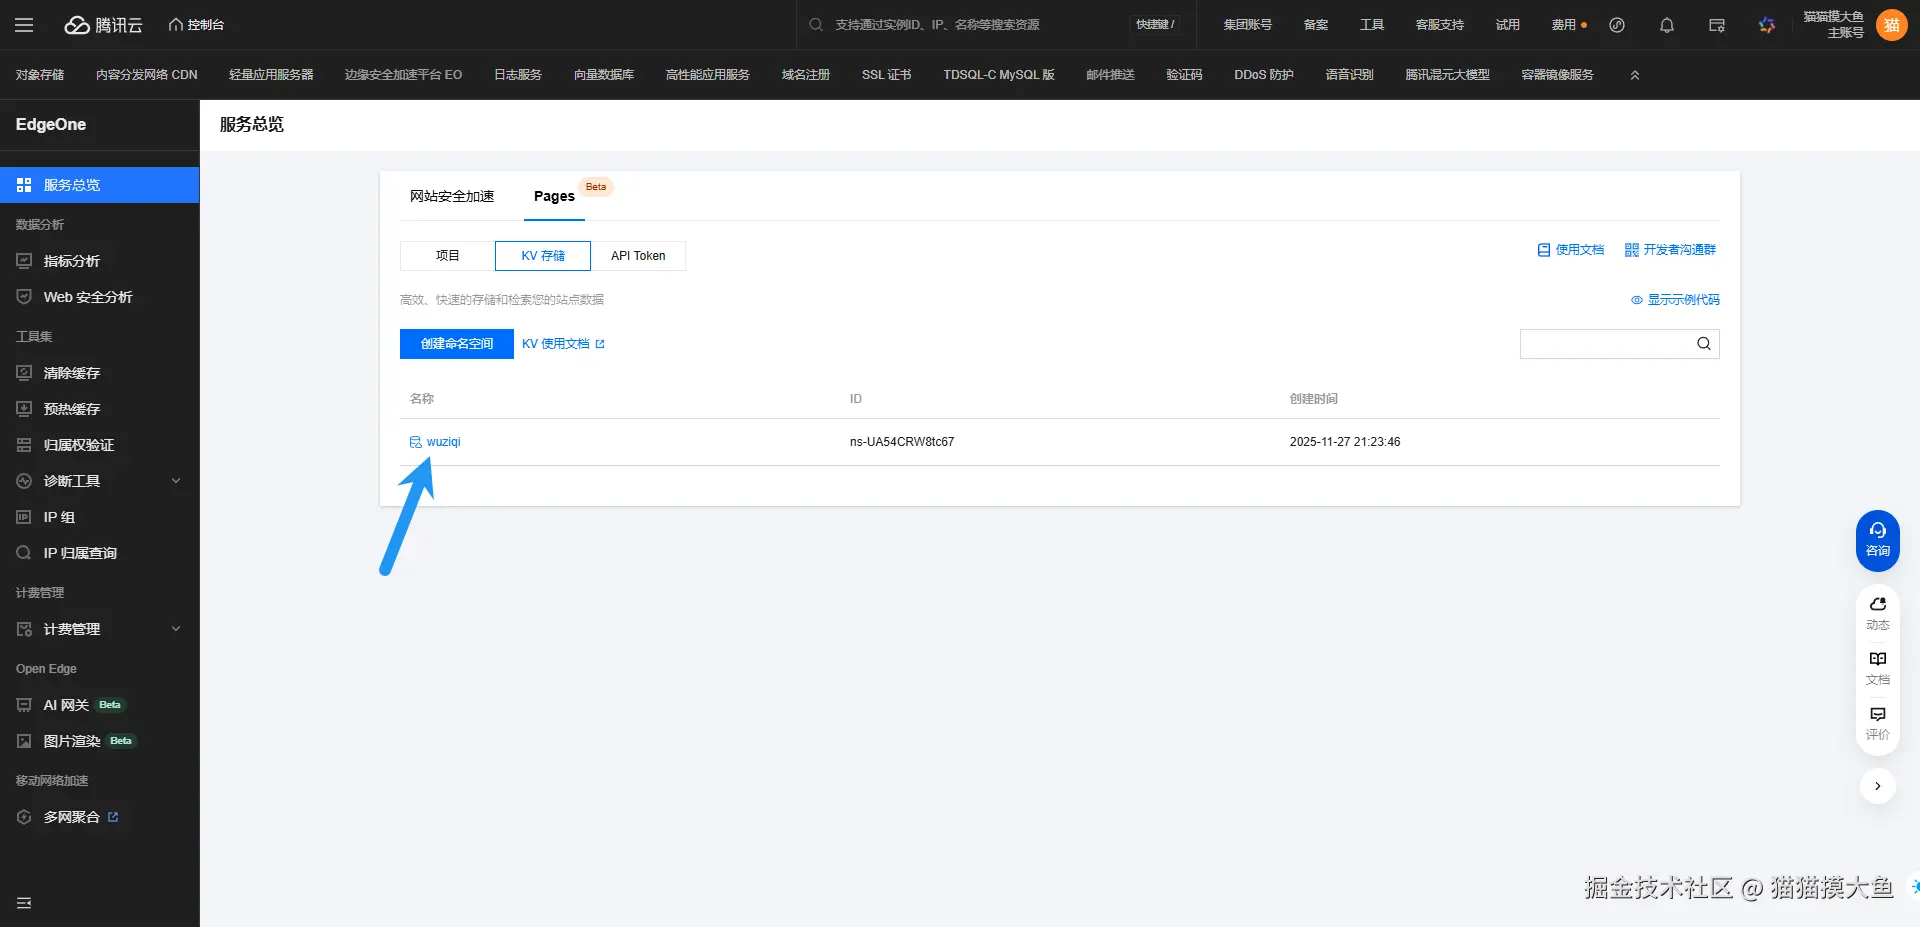Click the IP 组 sidebar icon

pyautogui.click(x=24, y=517)
